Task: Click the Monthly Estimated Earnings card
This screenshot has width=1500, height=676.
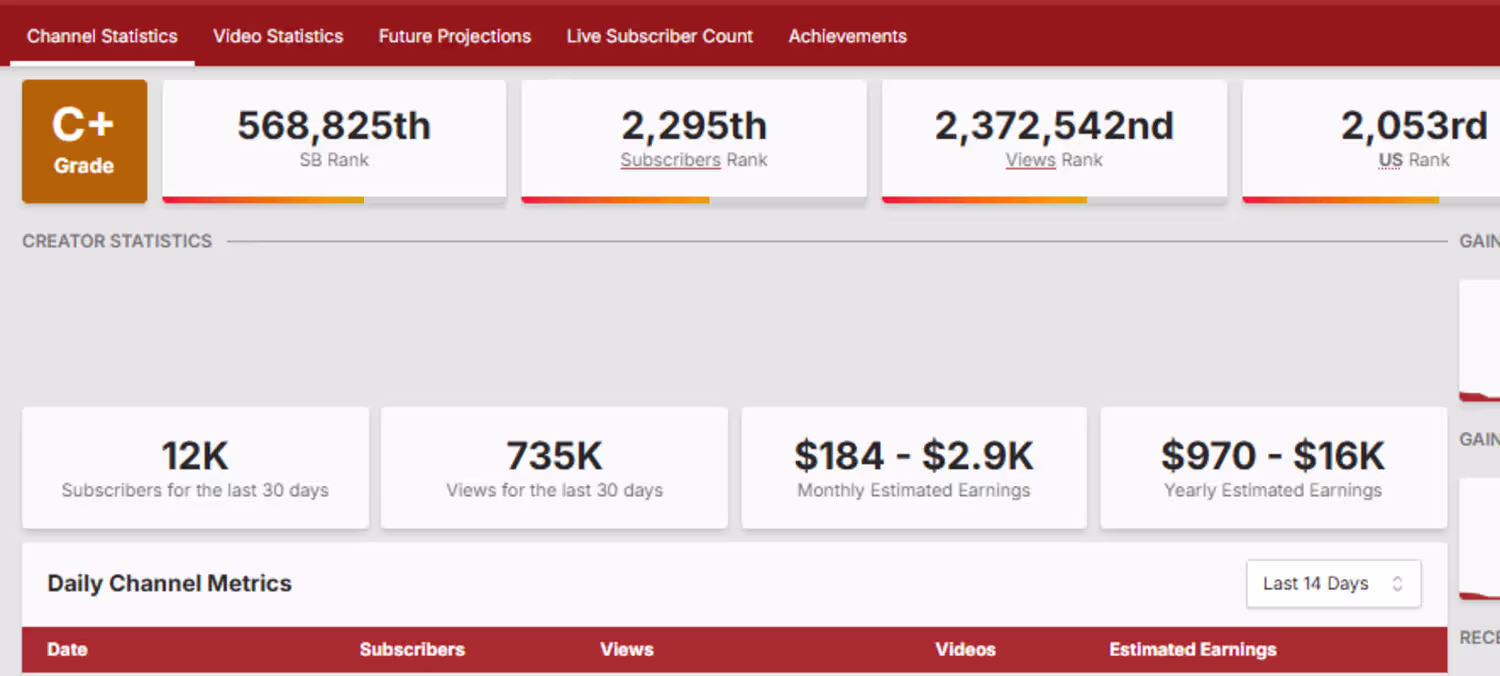Action: click(914, 467)
